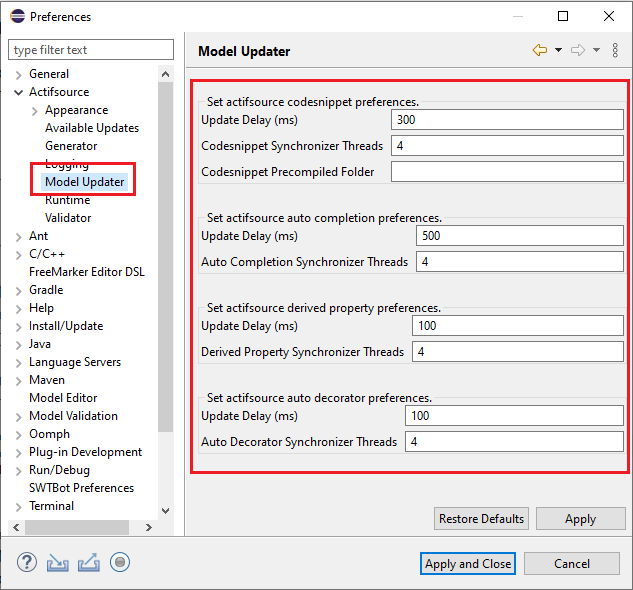The image size is (633, 590).
Task: Click the Eclipse icon in title bar
Action: click(x=17, y=17)
